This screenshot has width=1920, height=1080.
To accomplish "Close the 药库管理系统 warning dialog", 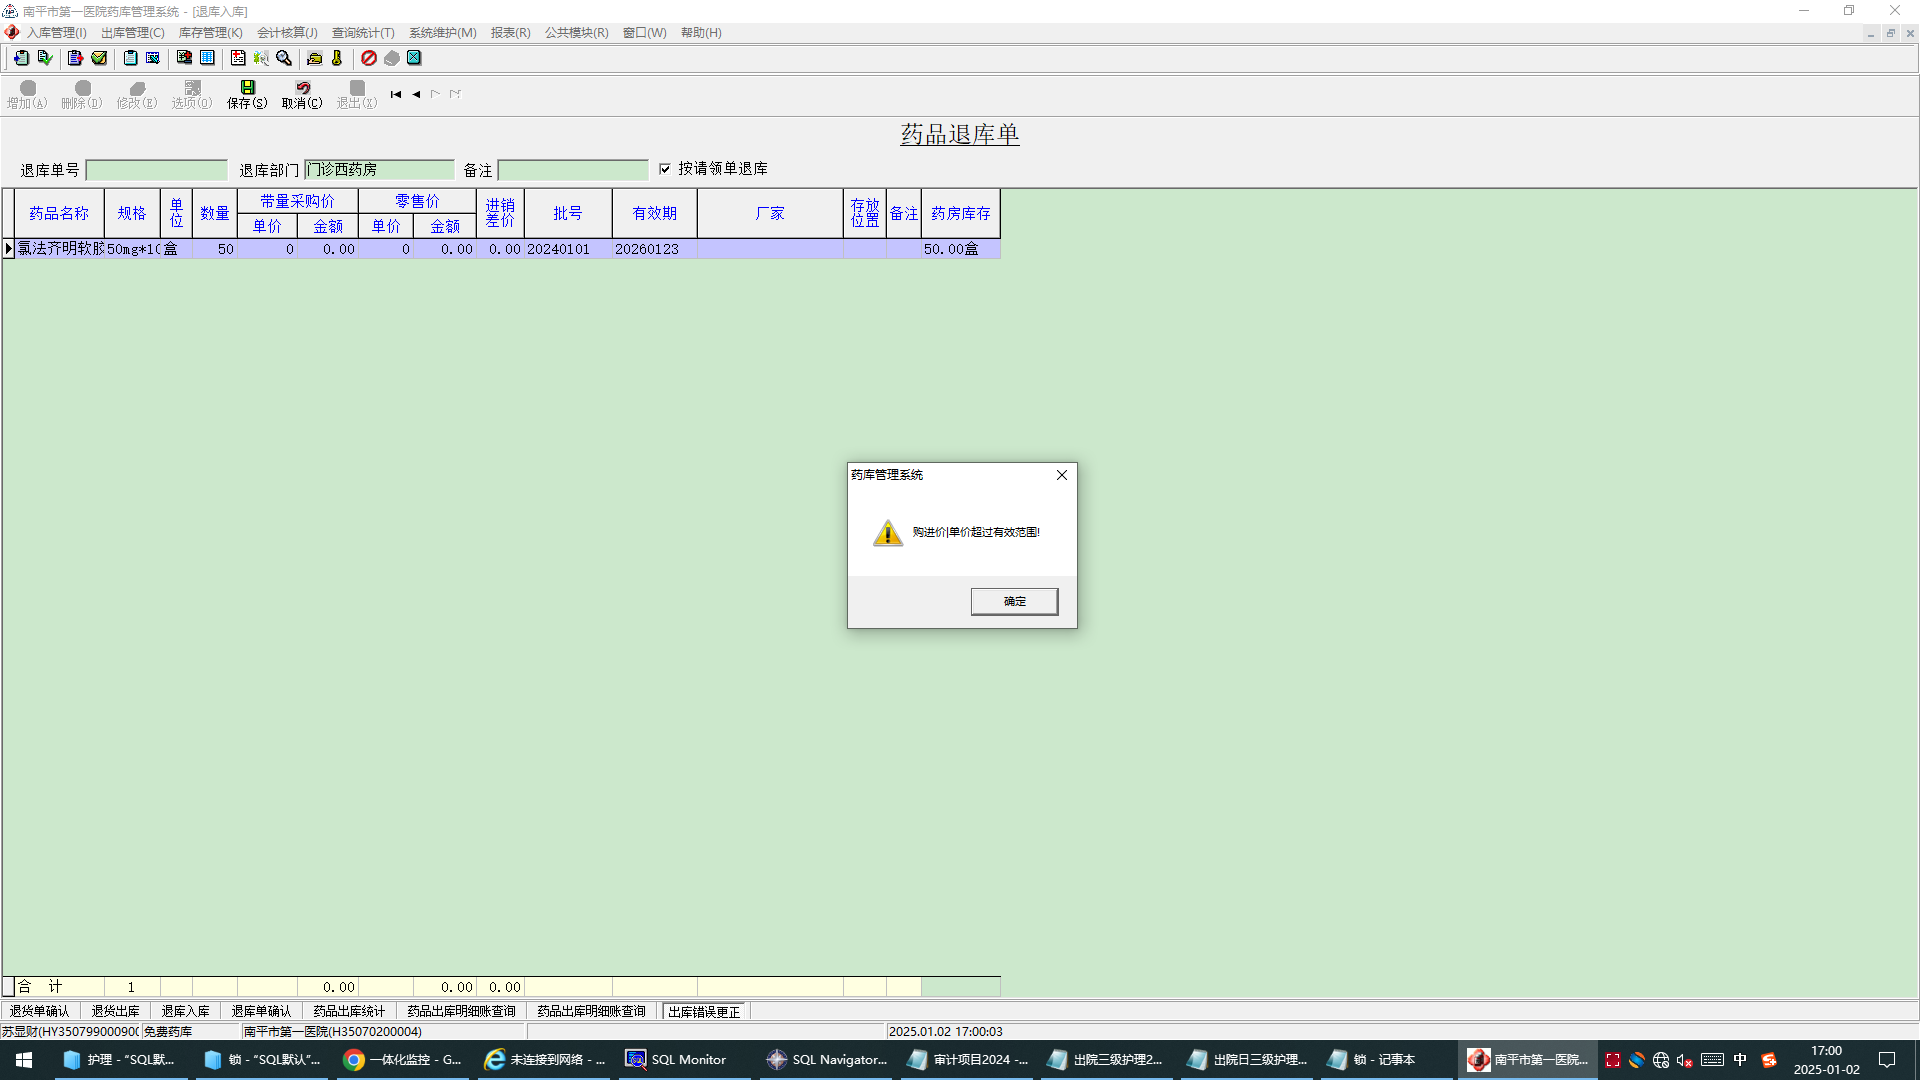I will (x=1062, y=475).
